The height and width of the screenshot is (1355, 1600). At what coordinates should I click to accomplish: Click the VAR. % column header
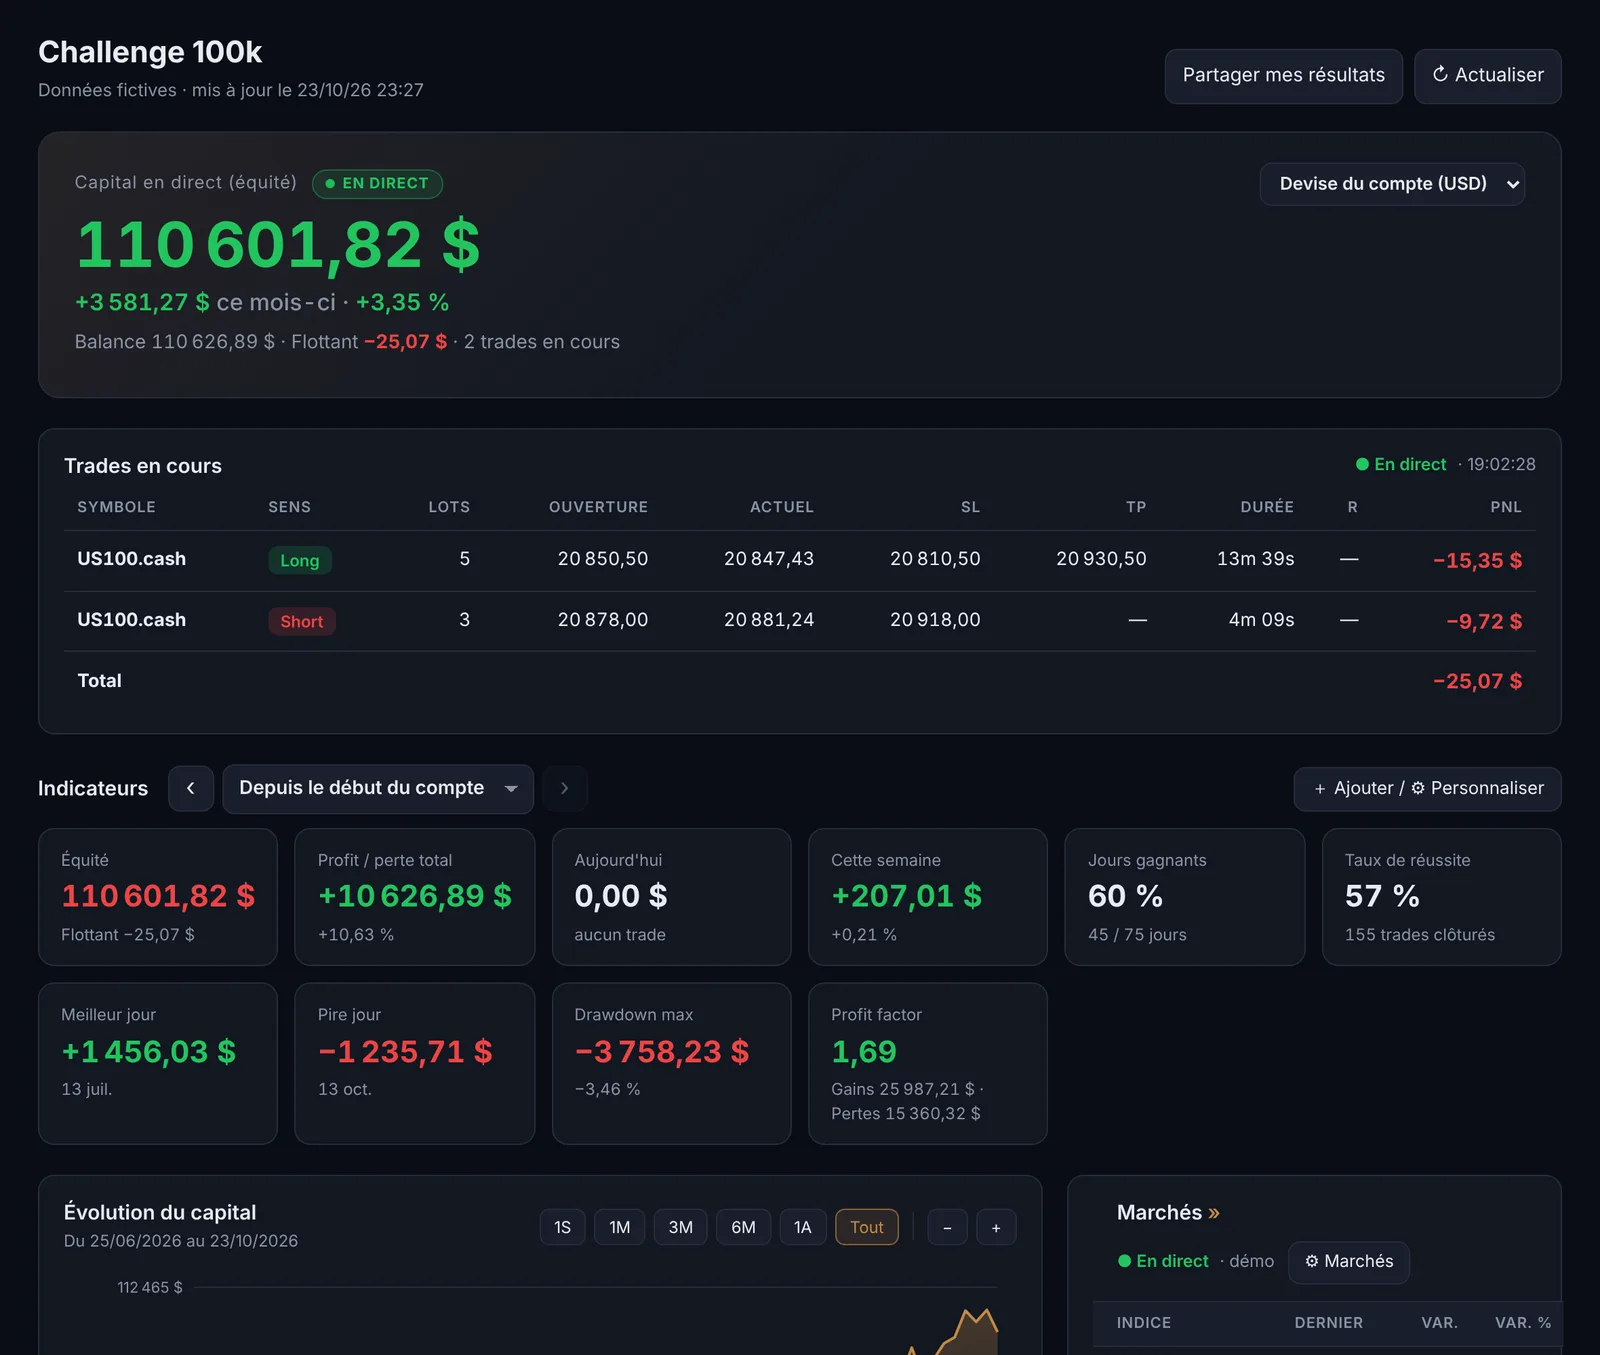point(1523,1323)
